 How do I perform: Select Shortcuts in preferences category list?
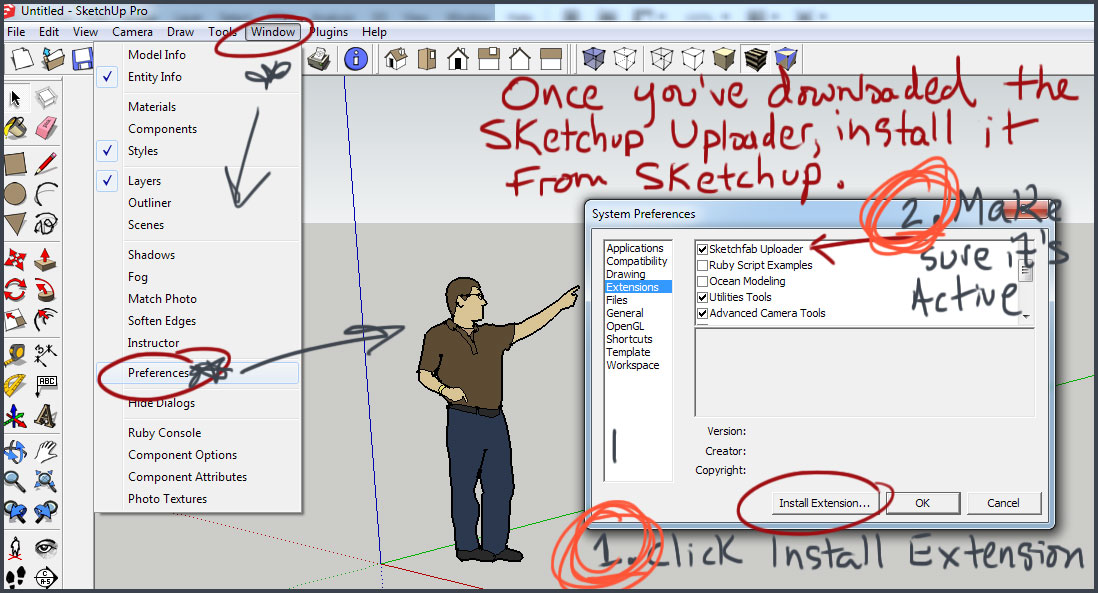(629, 339)
